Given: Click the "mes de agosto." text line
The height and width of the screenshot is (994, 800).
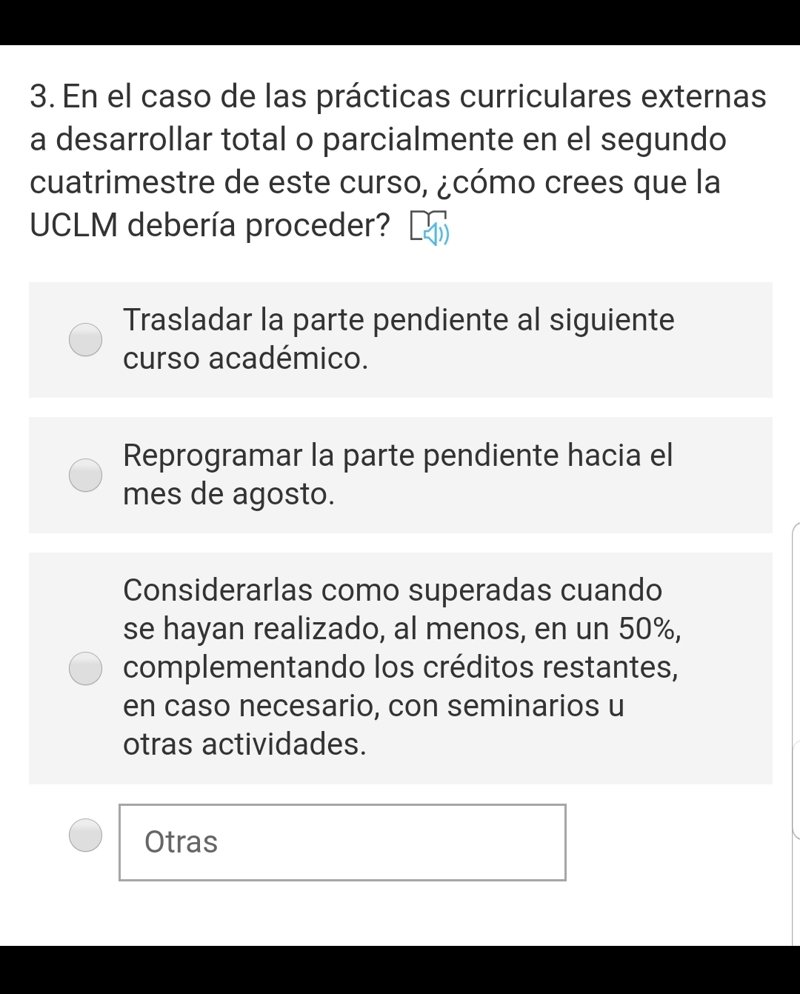Looking at the screenshot, I should click(228, 494).
